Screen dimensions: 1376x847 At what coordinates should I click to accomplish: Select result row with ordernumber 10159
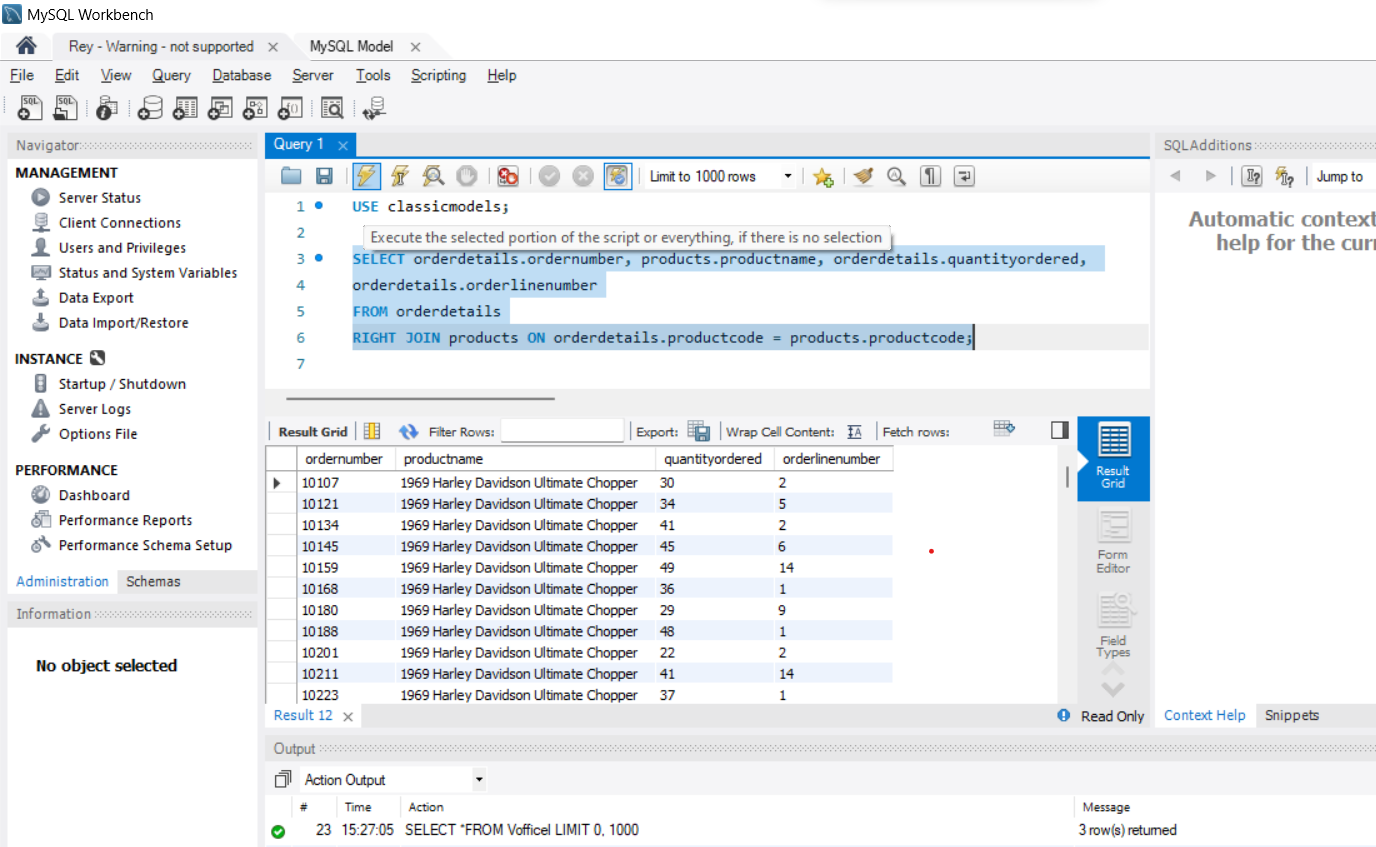click(x=580, y=567)
